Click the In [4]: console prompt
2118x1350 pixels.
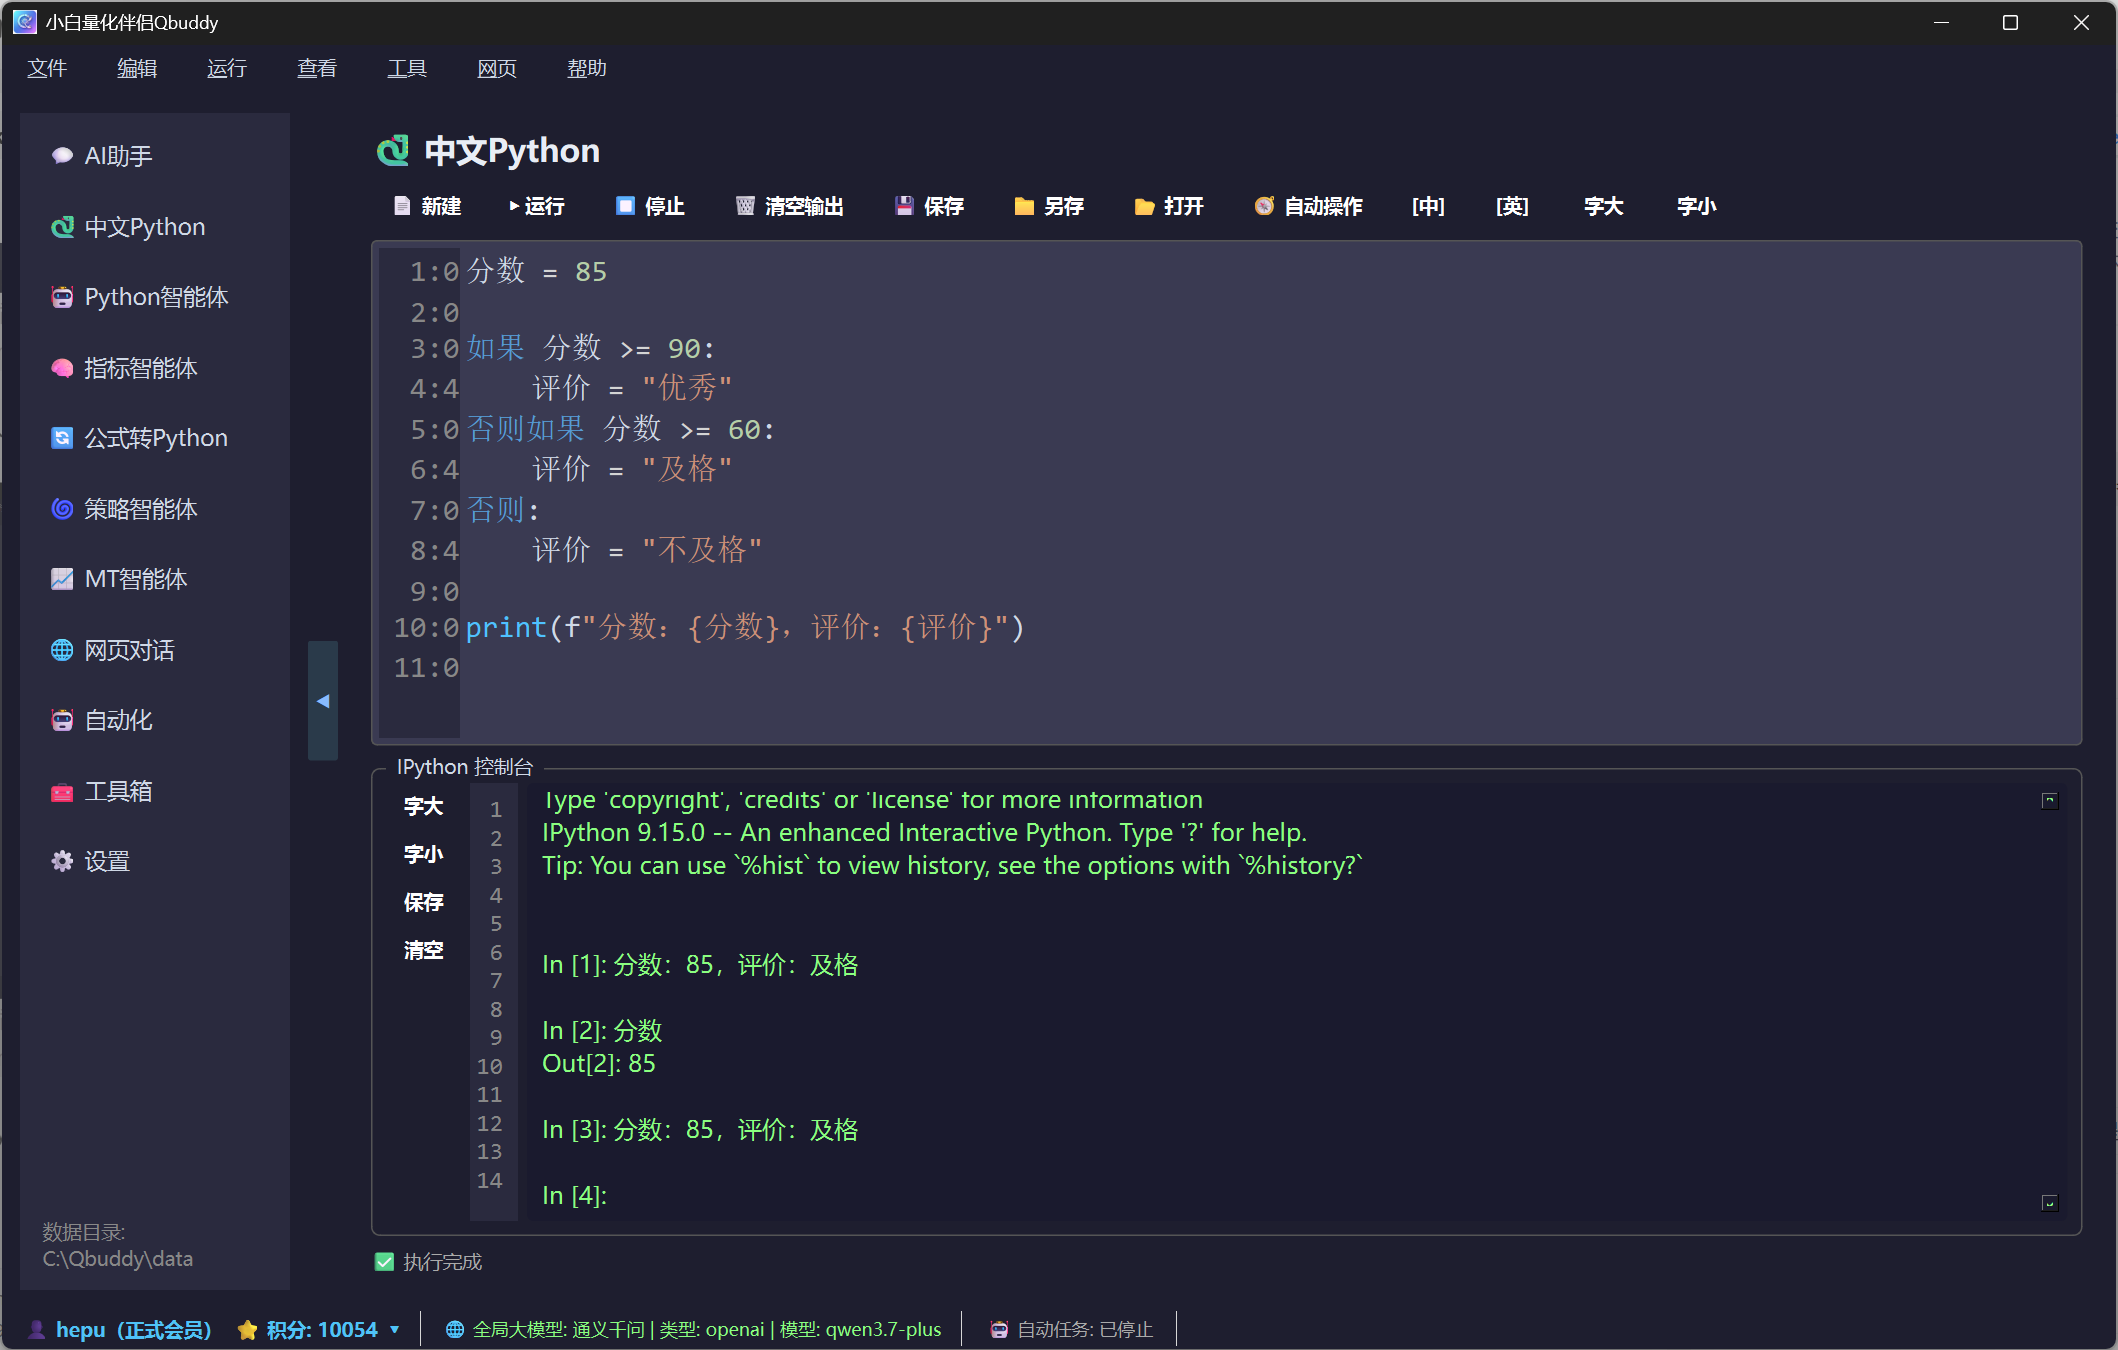click(x=574, y=1196)
